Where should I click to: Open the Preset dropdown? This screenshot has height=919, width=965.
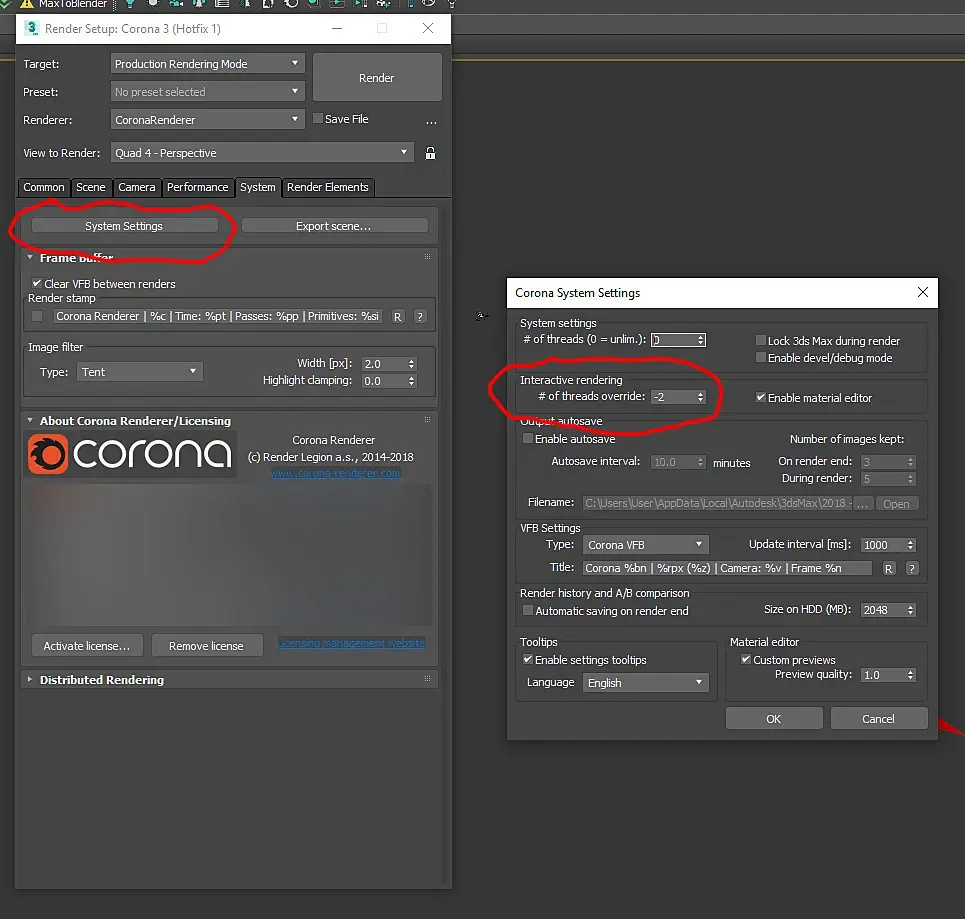[x=207, y=92]
